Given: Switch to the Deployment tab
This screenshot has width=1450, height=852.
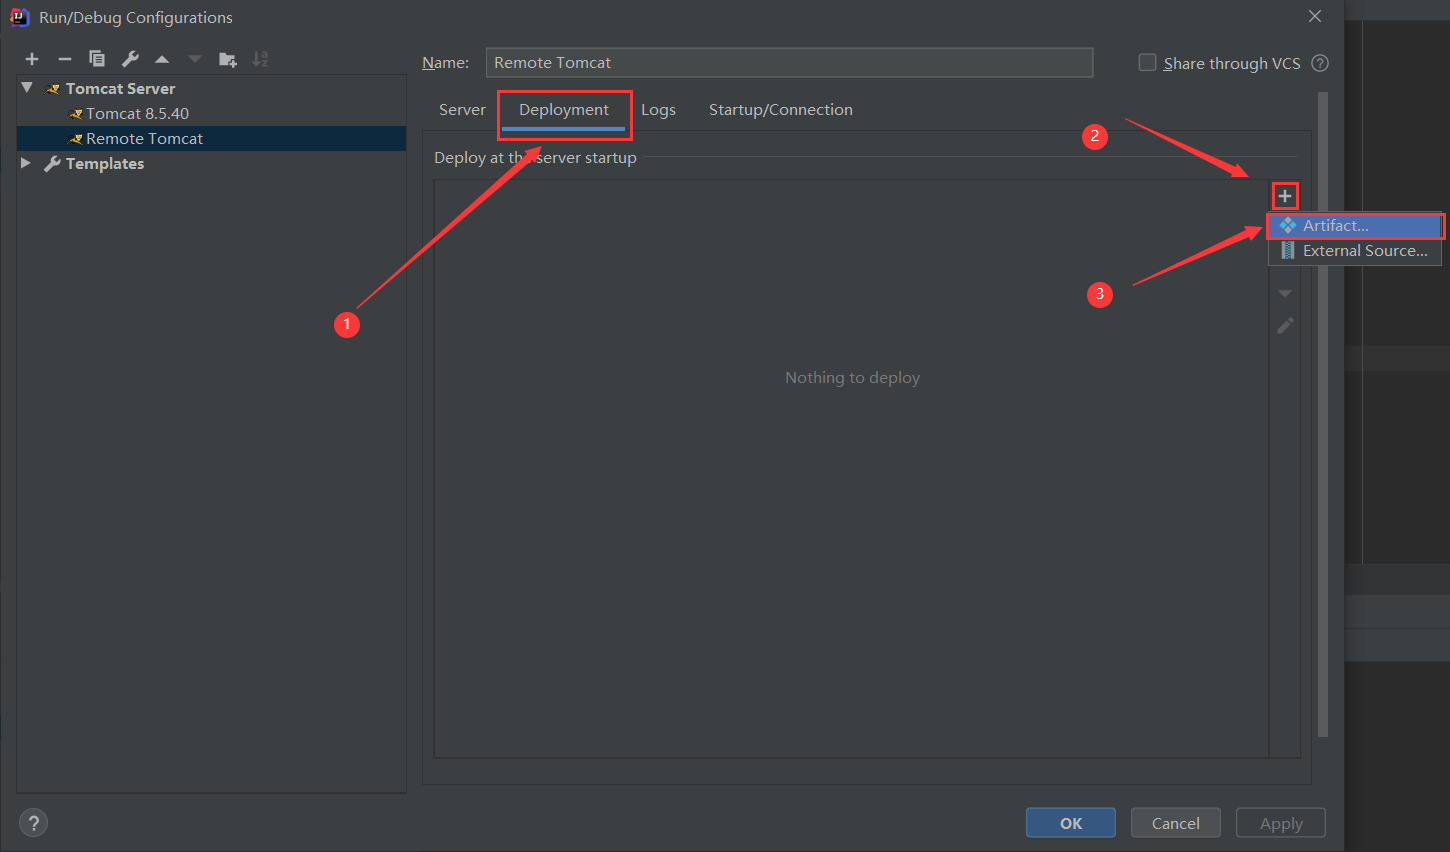Looking at the screenshot, I should [564, 110].
